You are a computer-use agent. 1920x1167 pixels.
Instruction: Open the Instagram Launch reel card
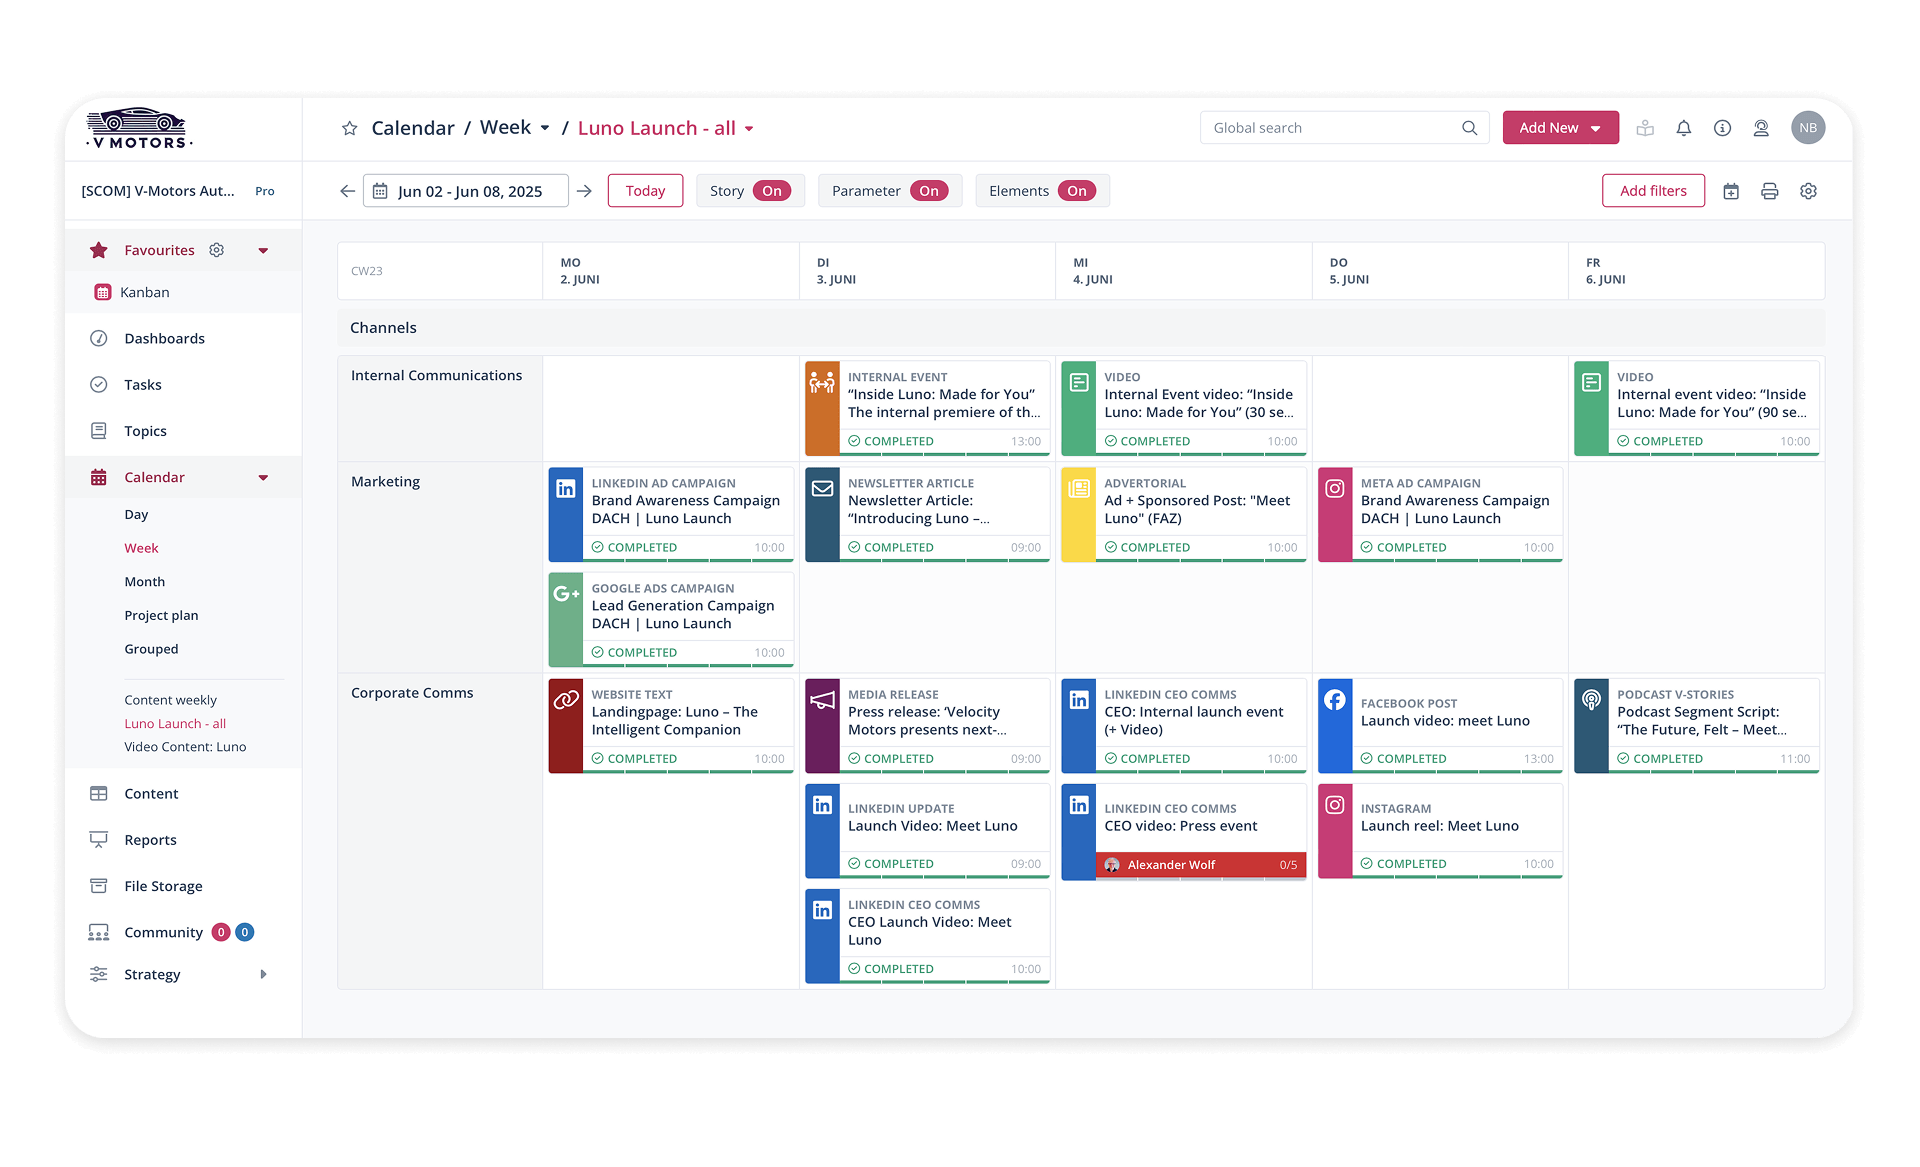coord(1440,831)
